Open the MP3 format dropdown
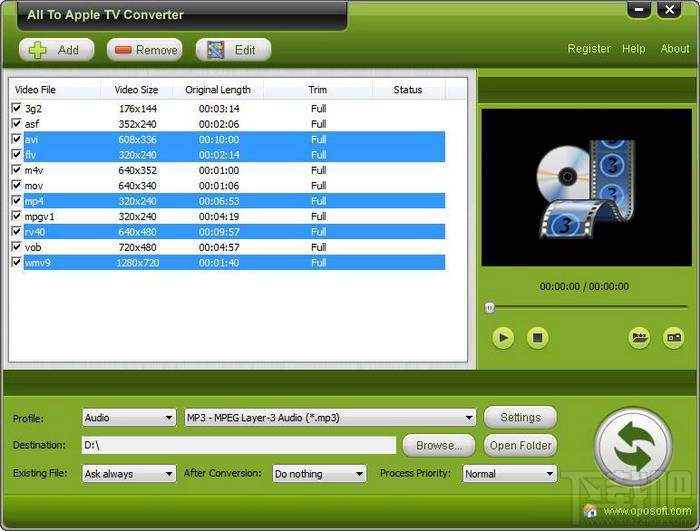 [x=330, y=418]
